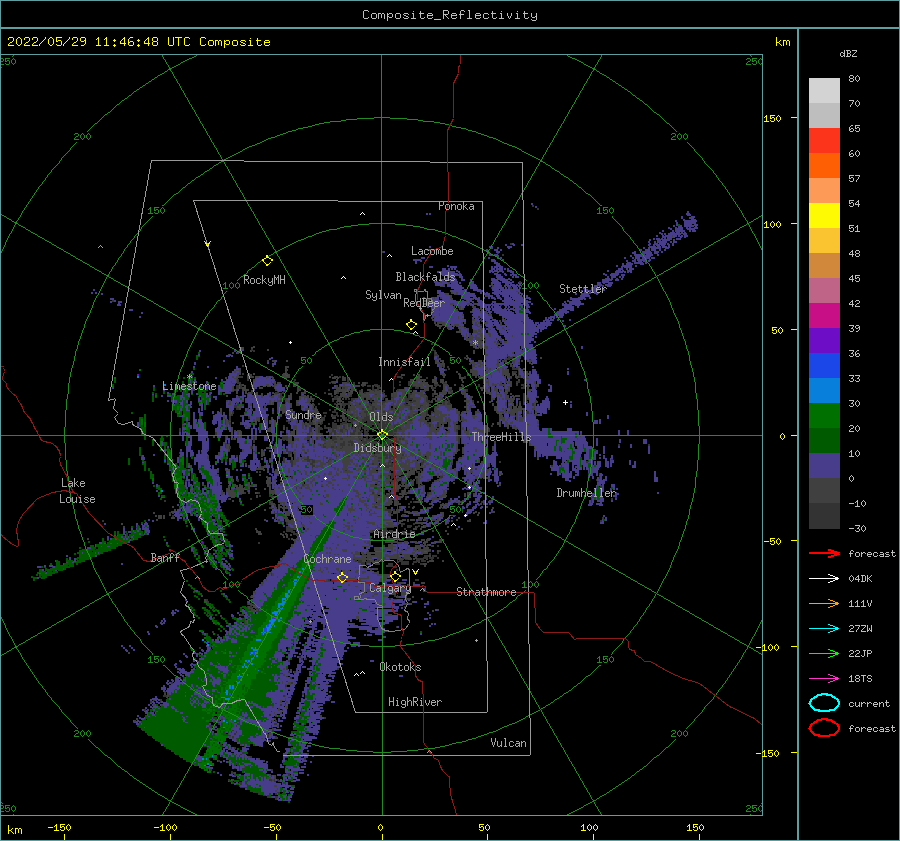Click the Banff label on map
Screen dimensions: 900x841
point(165,557)
